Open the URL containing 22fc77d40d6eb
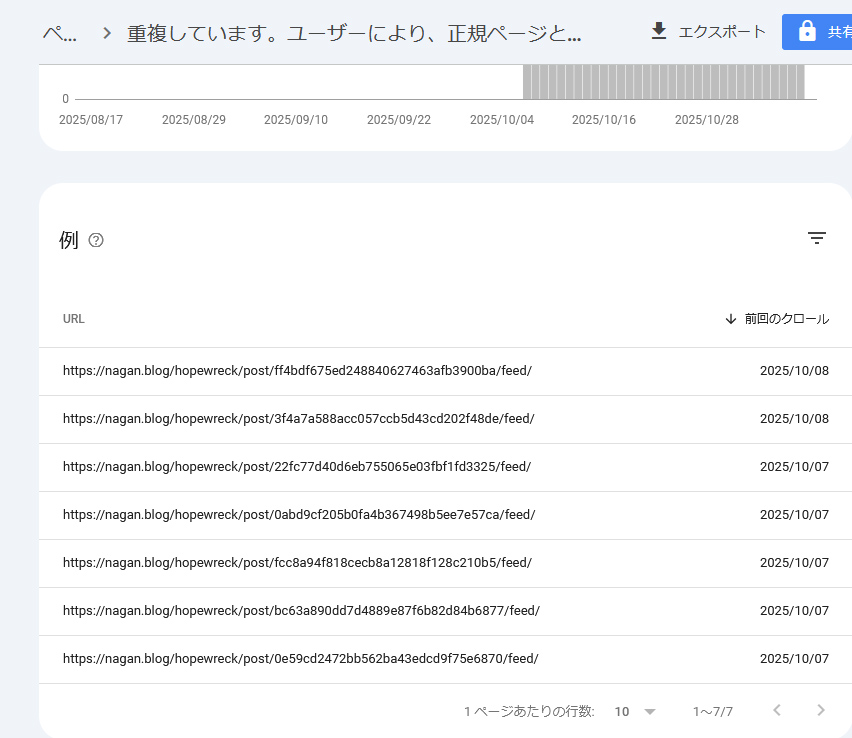 (x=296, y=467)
